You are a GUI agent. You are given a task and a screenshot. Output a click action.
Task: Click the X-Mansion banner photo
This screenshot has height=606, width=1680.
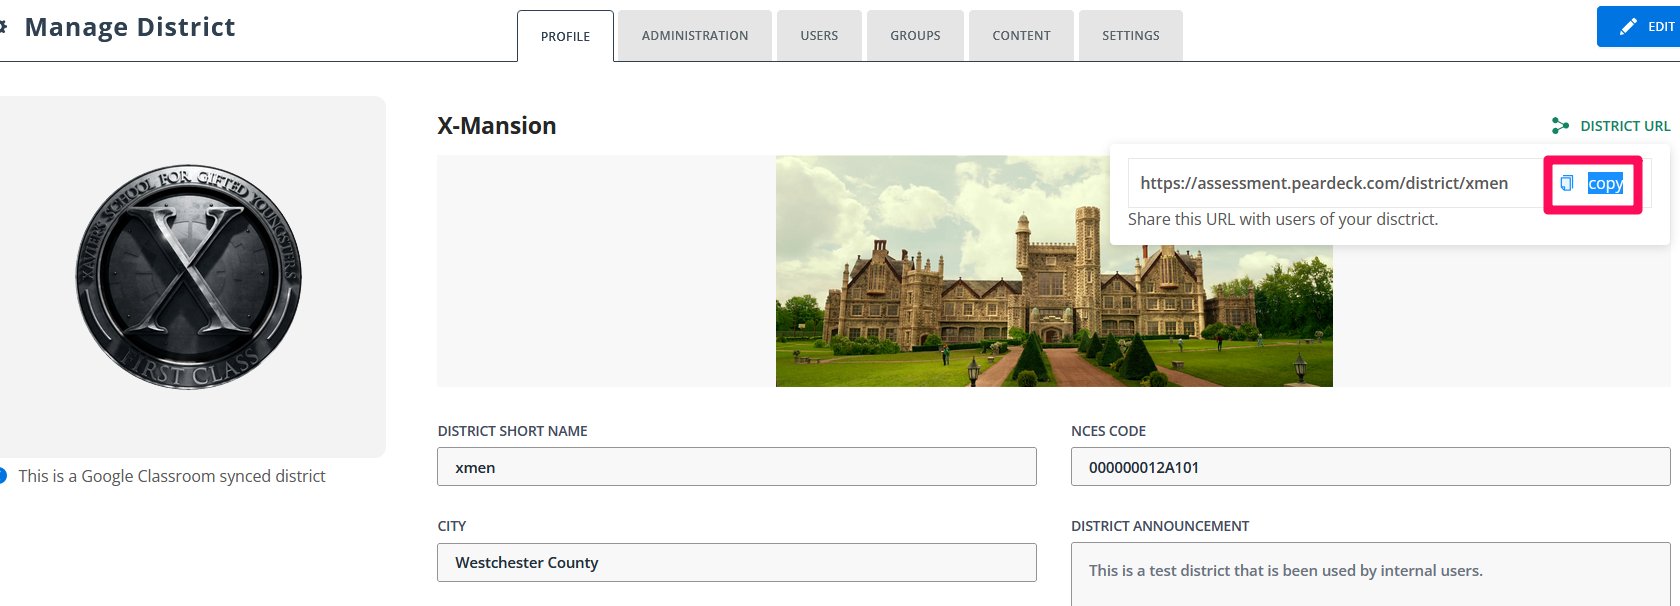(1054, 271)
